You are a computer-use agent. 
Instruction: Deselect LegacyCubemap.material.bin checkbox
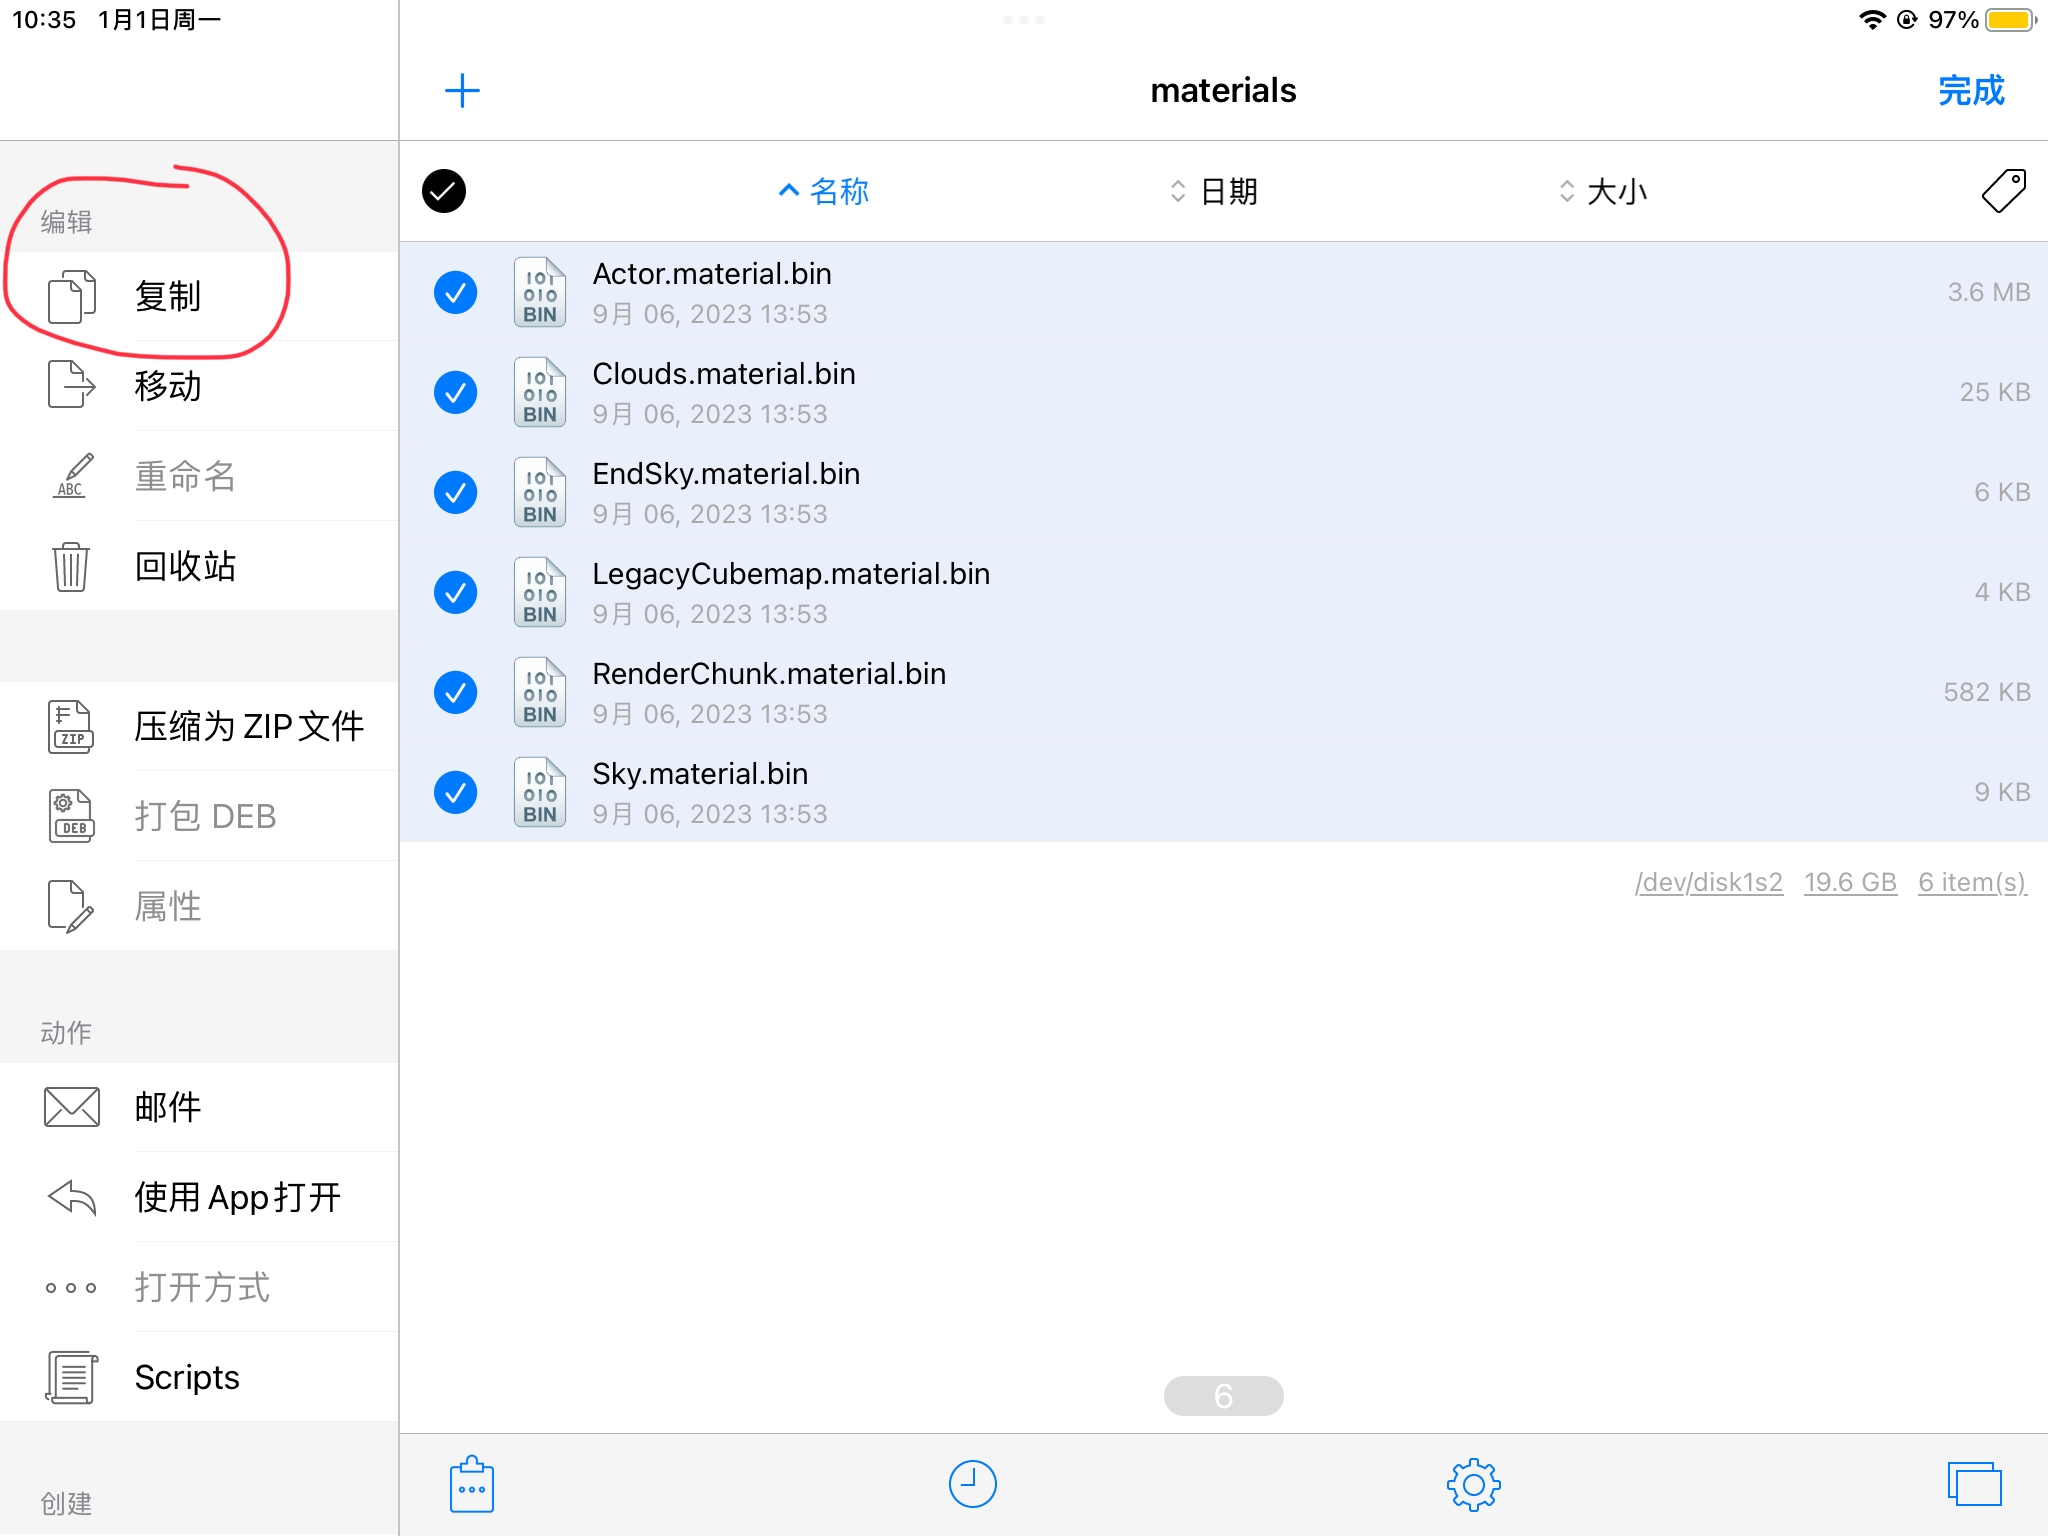pos(455,592)
